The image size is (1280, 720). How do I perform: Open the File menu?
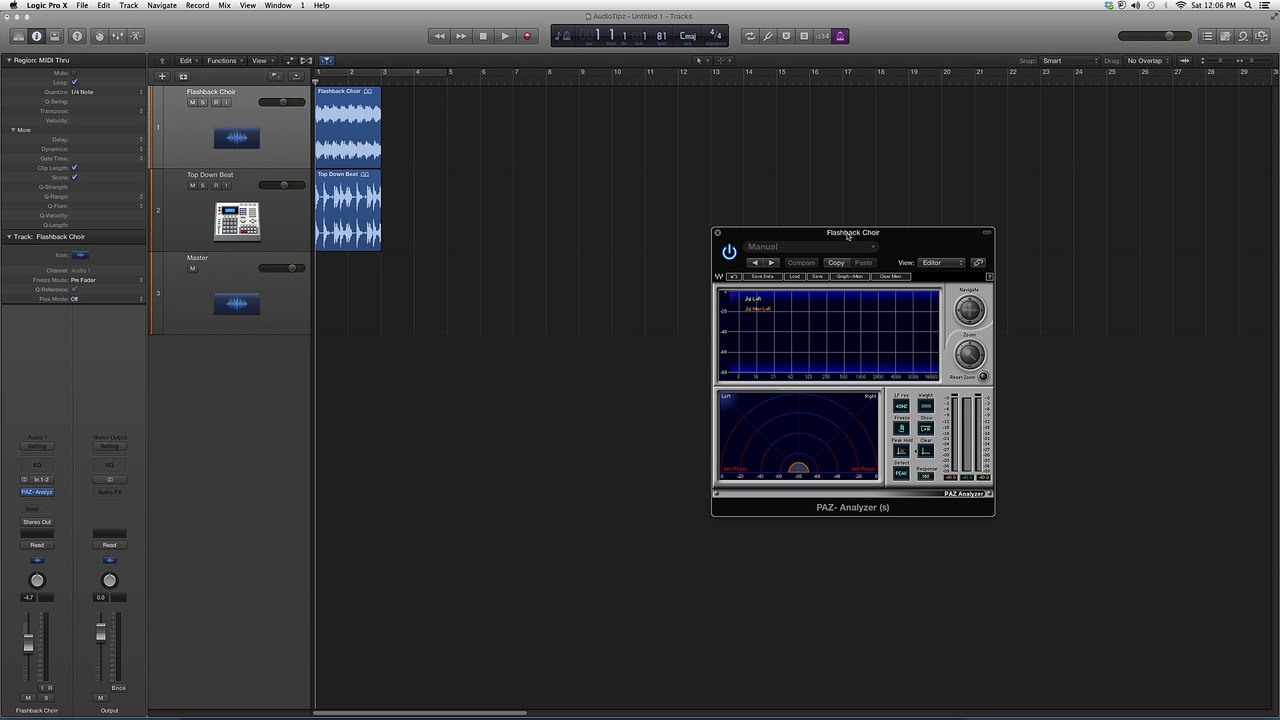(82, 5)
